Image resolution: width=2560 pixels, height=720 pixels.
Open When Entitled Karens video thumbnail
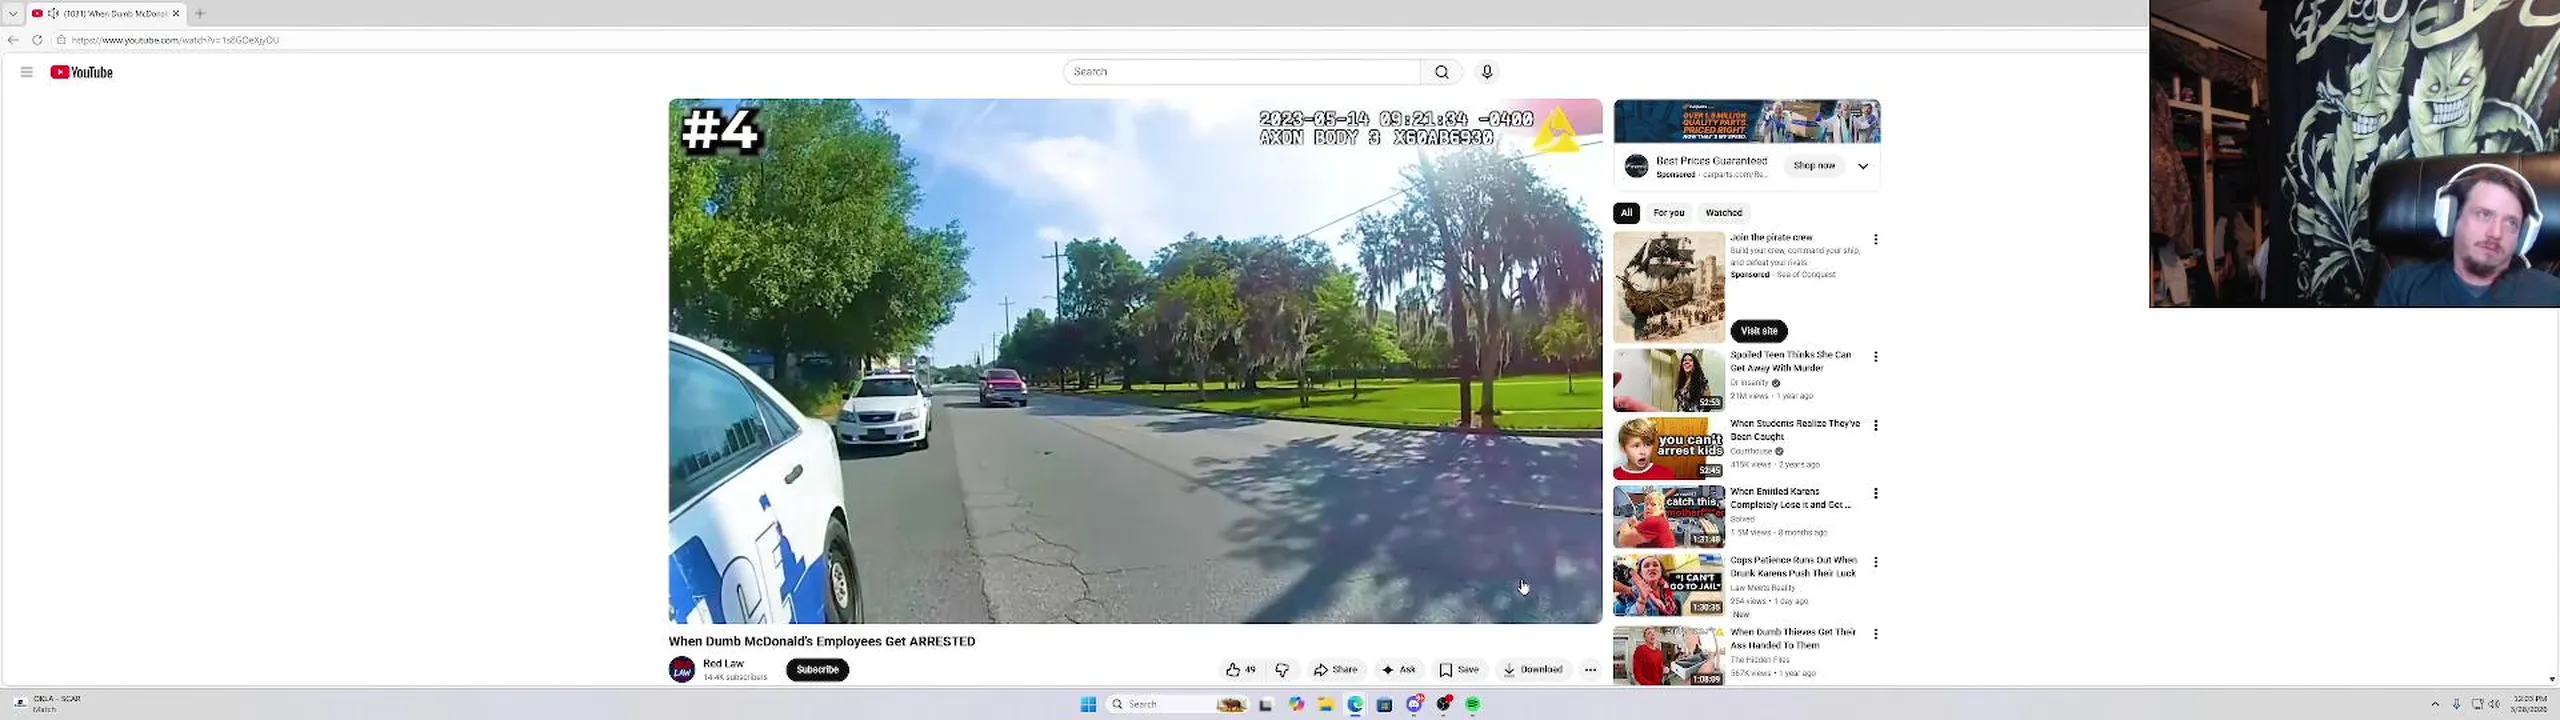[1668, 517]
